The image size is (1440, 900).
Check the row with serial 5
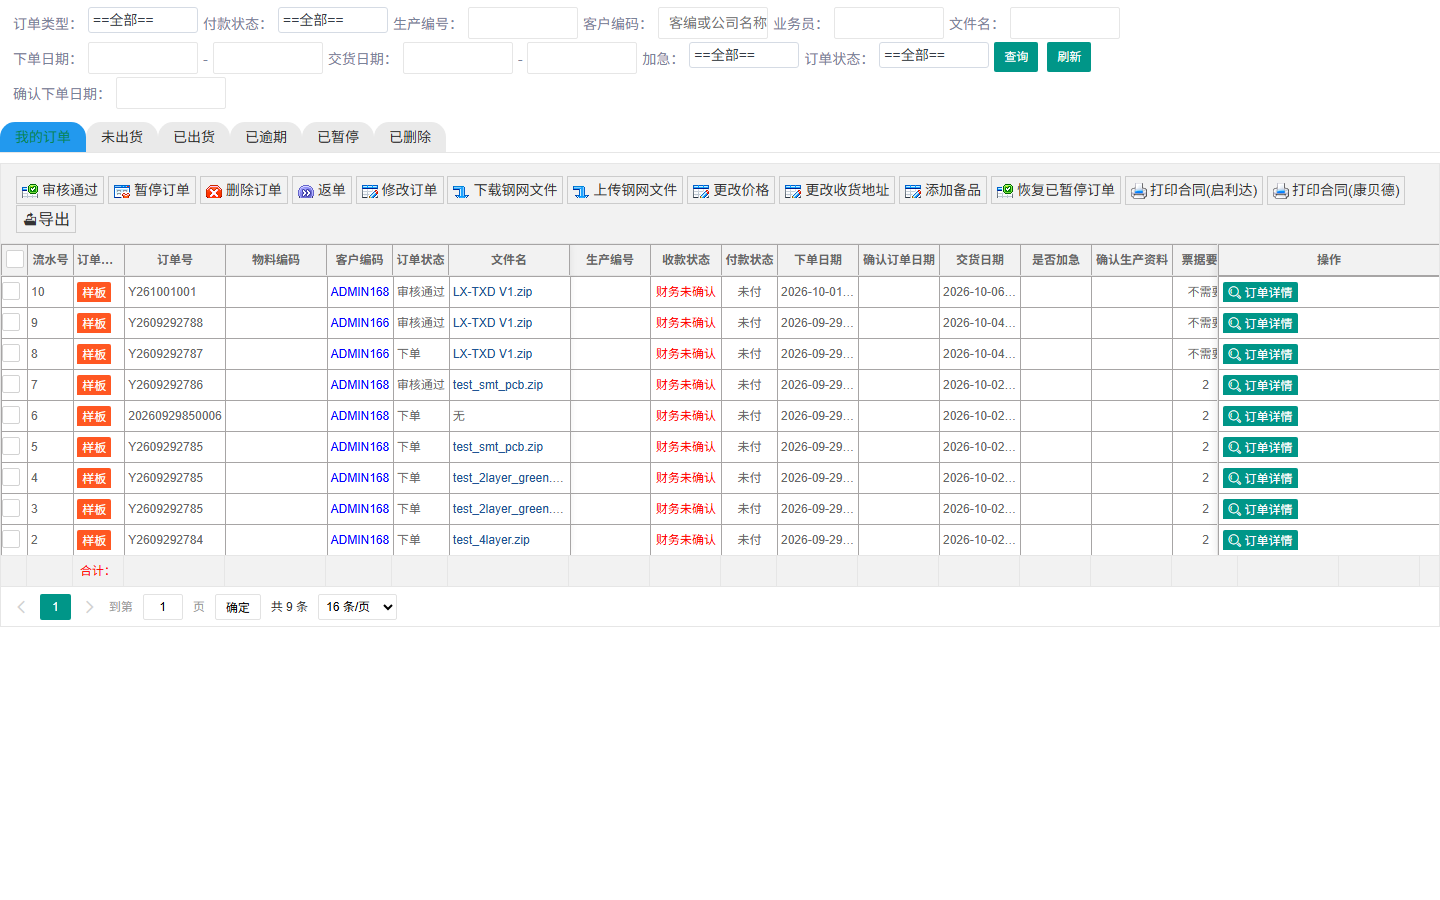click(11, 446)
